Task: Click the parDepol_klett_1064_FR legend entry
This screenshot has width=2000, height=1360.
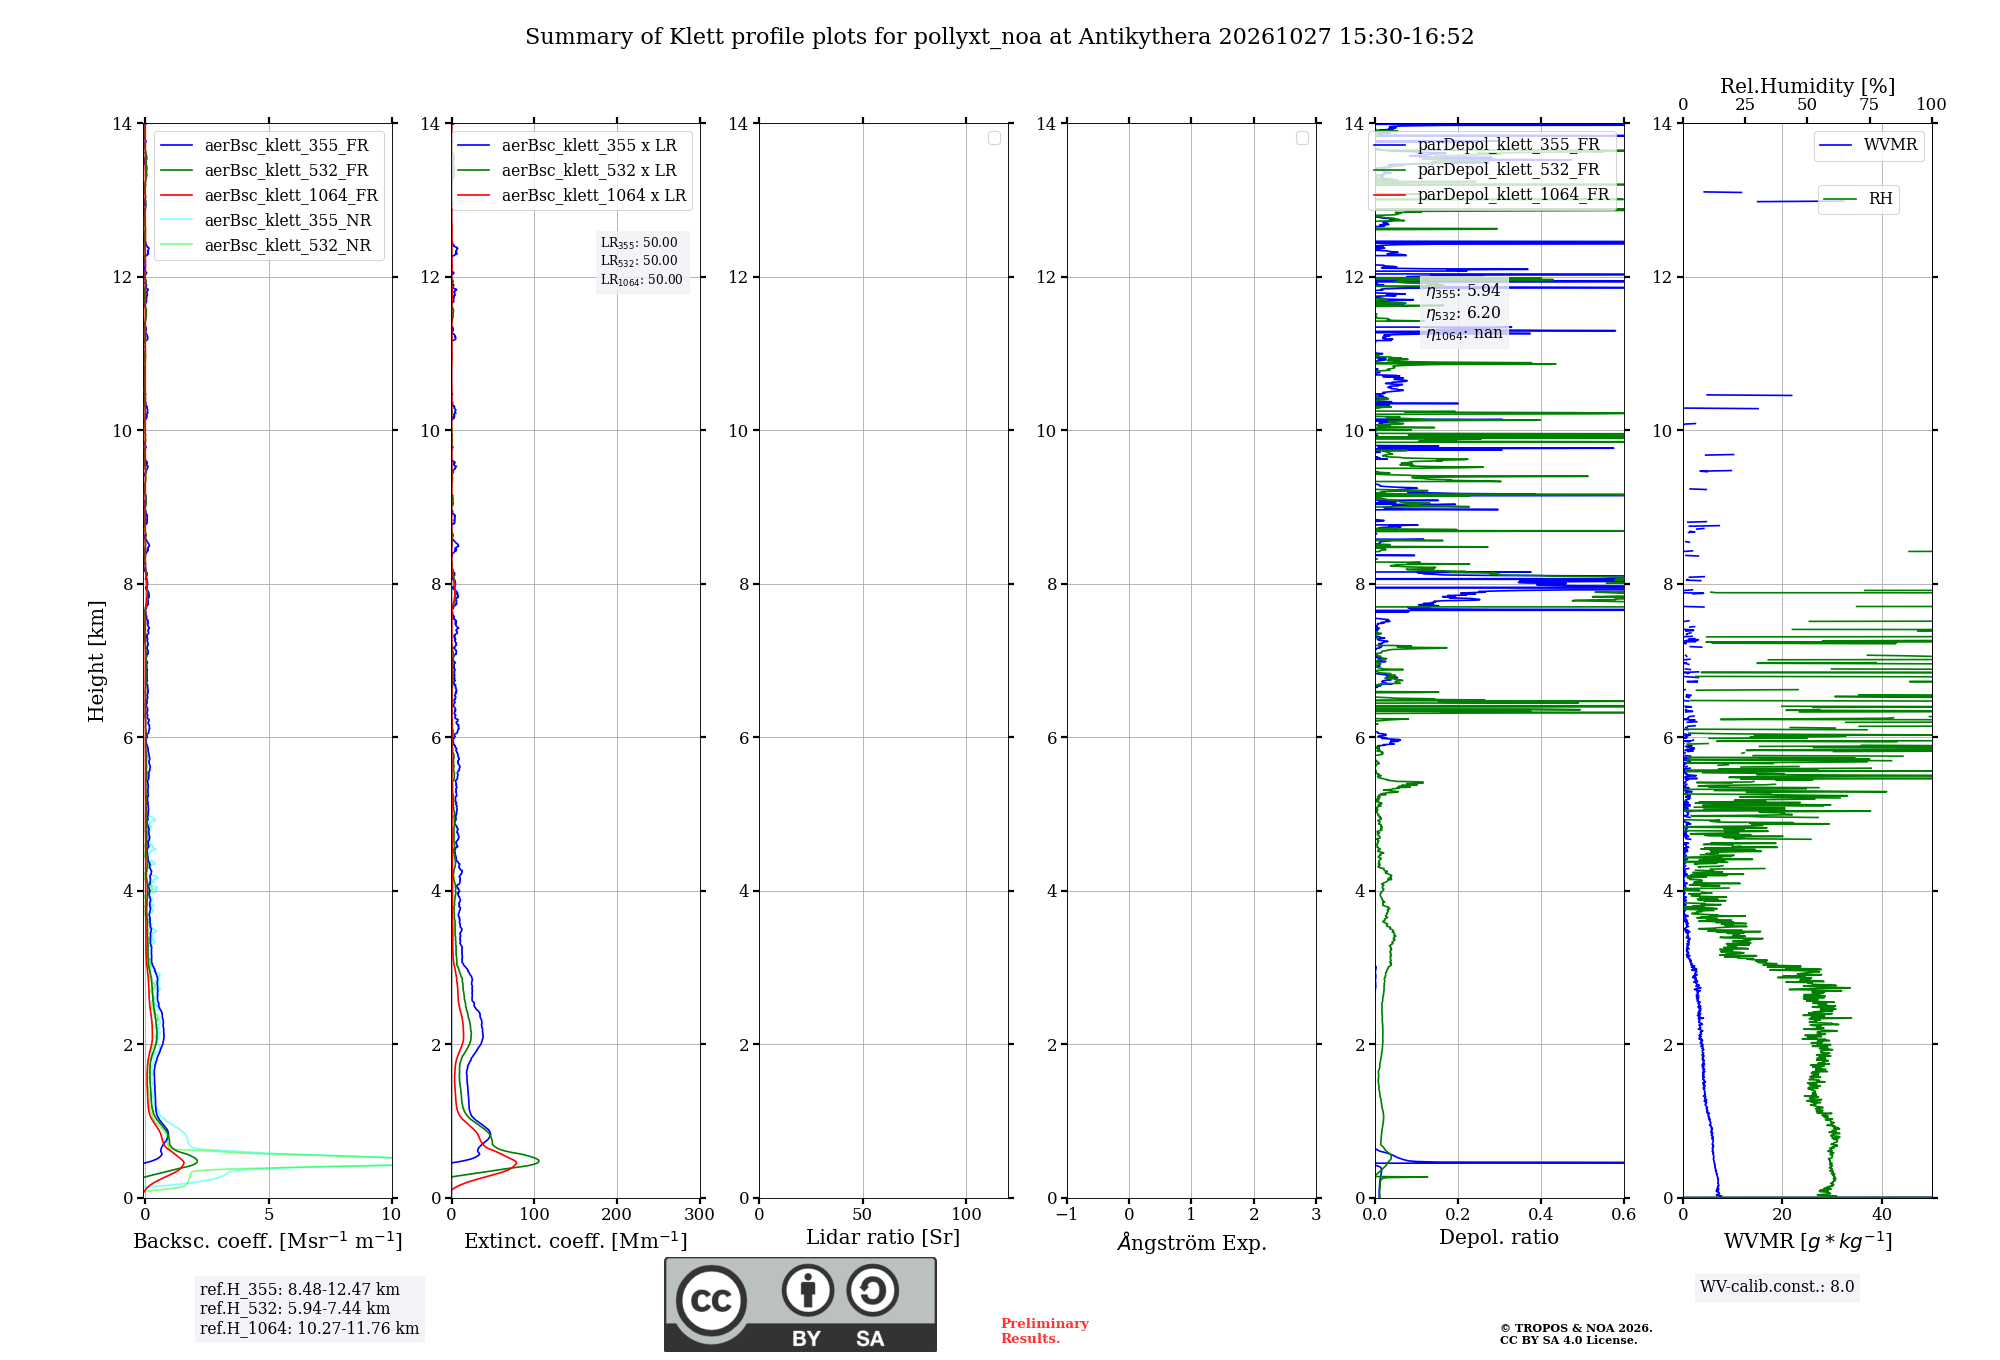Action: pyautogui.click(x=1492, y=195)
